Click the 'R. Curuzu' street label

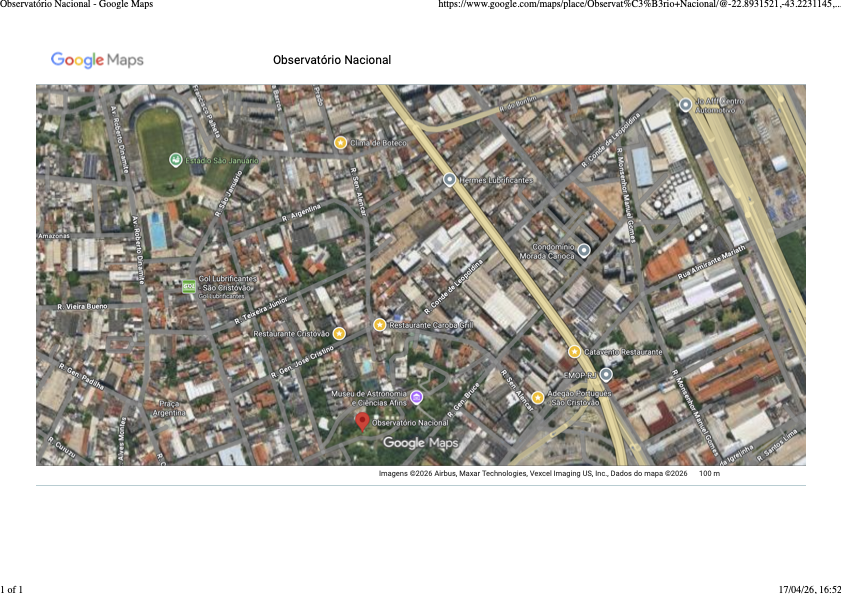61,447
